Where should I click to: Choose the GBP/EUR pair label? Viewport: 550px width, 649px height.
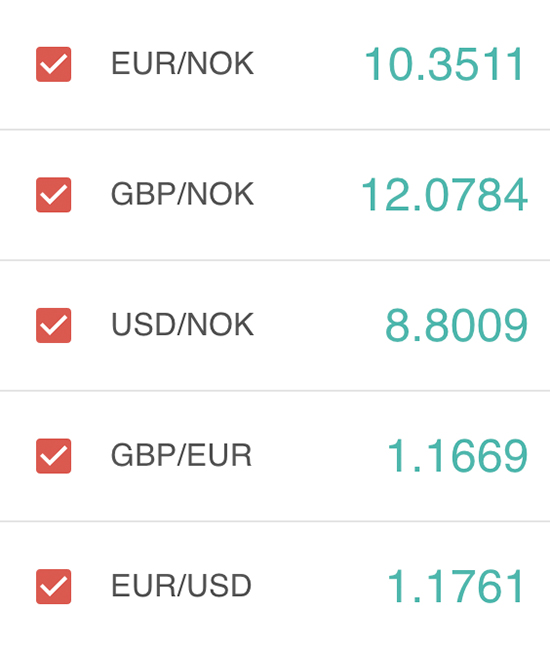181,455
